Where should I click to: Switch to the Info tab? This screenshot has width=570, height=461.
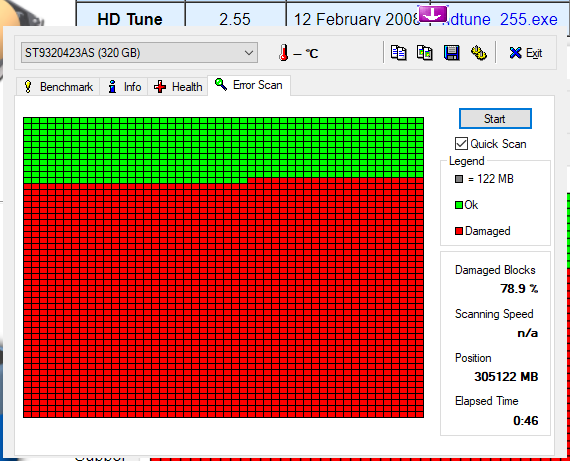click(124, 87)
